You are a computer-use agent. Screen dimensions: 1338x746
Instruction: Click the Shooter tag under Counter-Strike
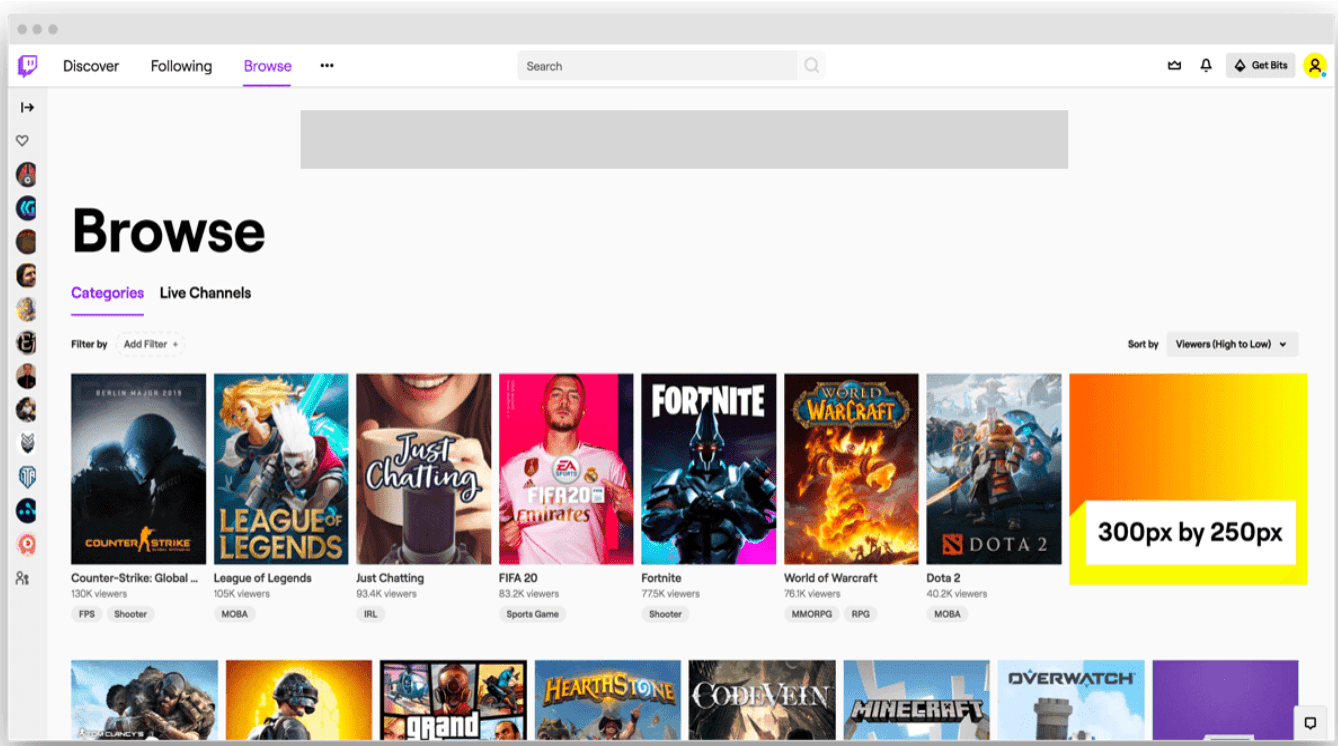click(130, 614)
